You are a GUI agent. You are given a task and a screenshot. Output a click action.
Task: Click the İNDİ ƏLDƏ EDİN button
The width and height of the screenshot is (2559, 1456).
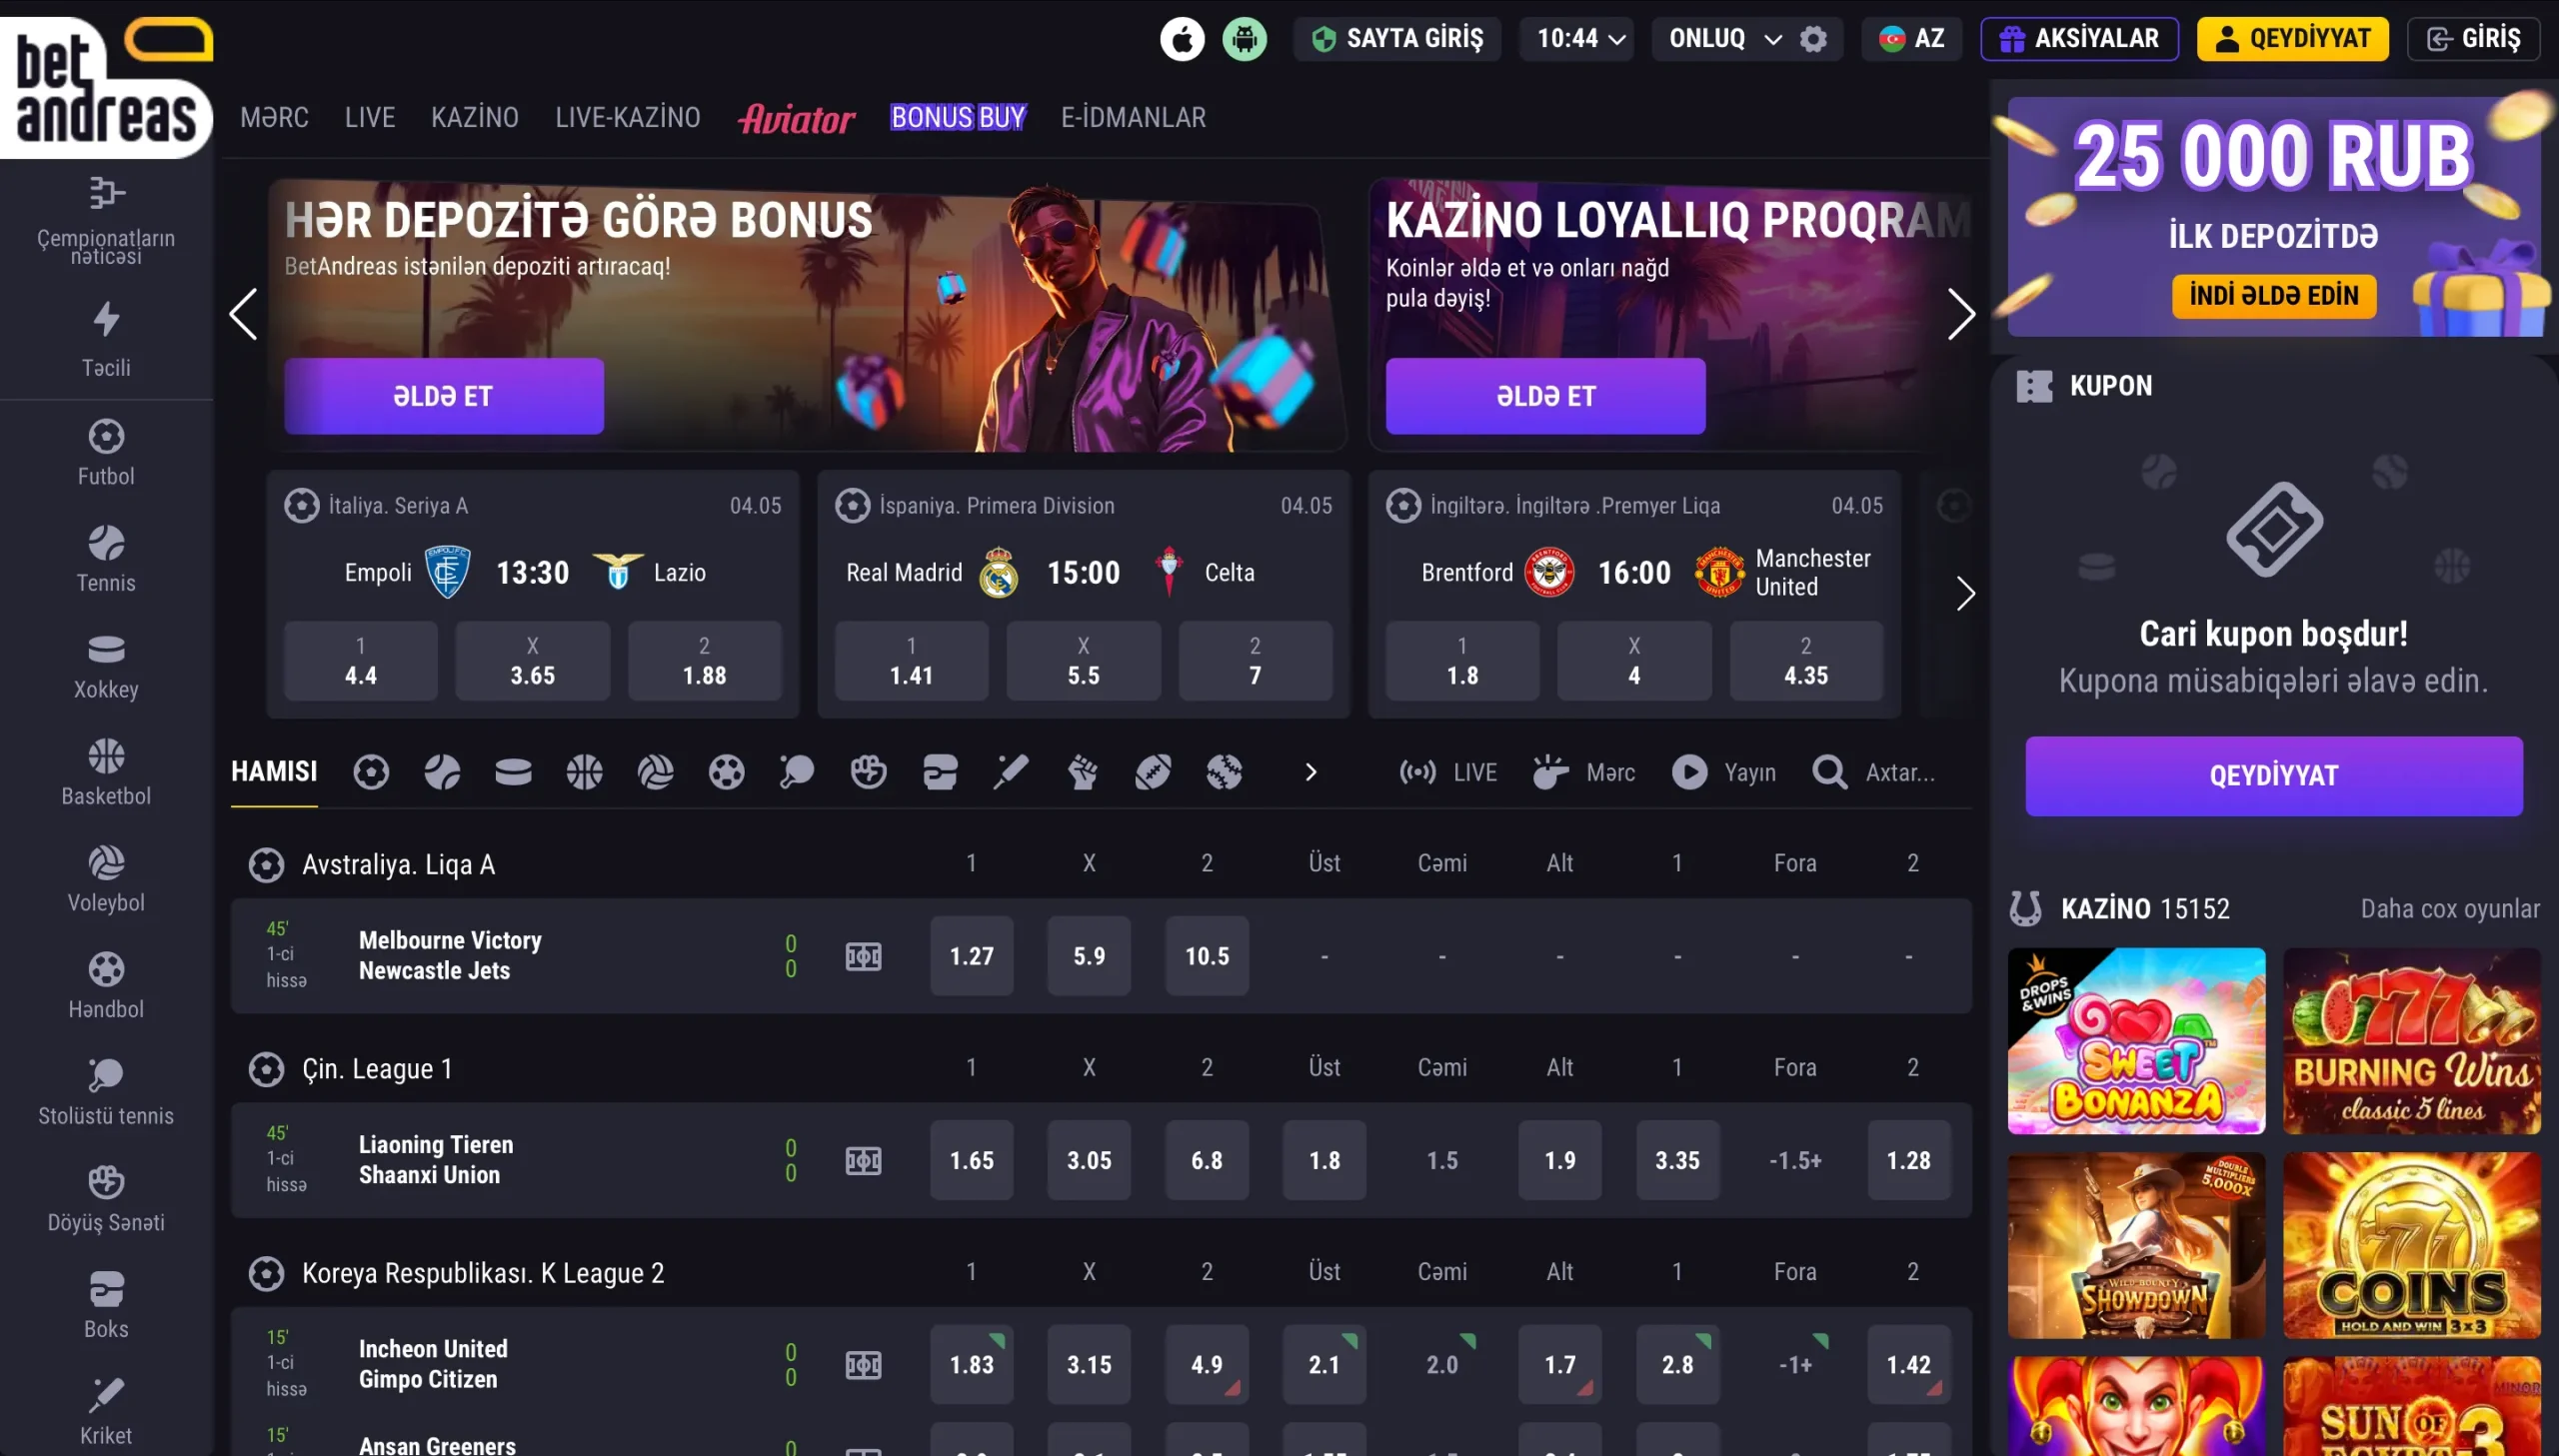tap(2273, 296)
